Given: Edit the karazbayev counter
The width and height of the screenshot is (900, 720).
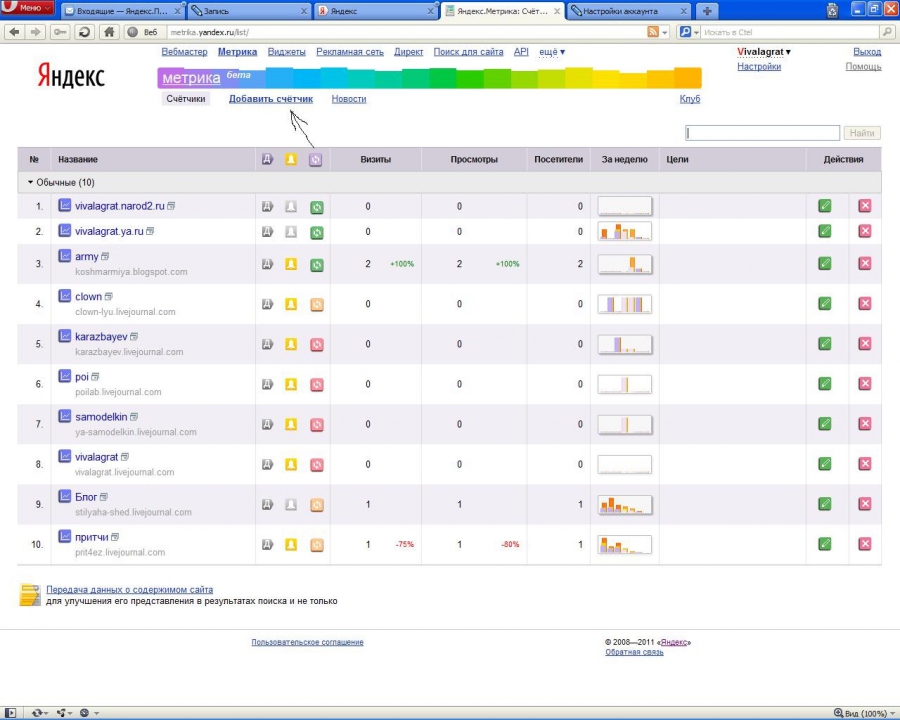Looking at the screenshot, I should (825, 343).
